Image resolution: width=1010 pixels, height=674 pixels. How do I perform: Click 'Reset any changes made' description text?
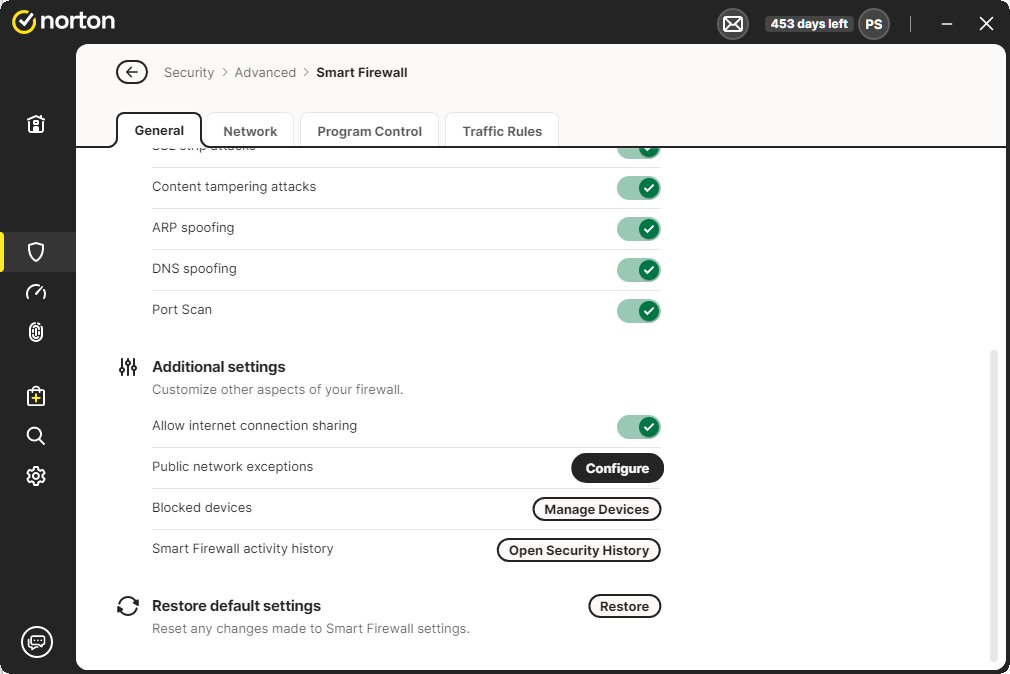(x=310, y=629)
